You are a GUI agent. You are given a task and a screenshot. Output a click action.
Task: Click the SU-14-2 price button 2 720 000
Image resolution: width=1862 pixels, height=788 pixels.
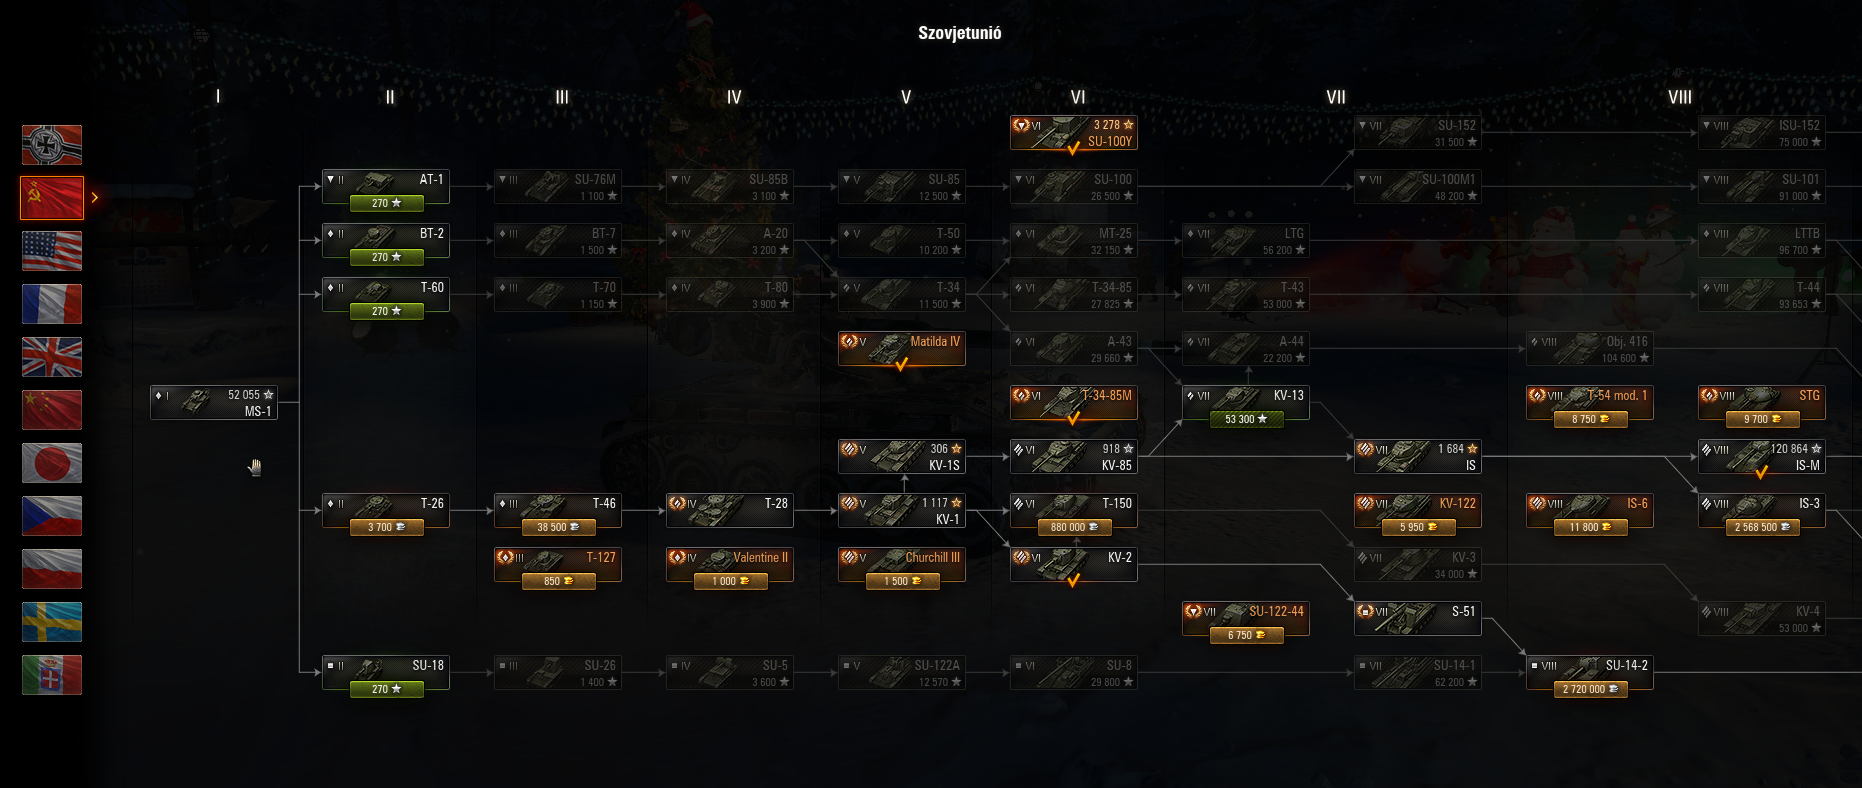(1590, 689)
